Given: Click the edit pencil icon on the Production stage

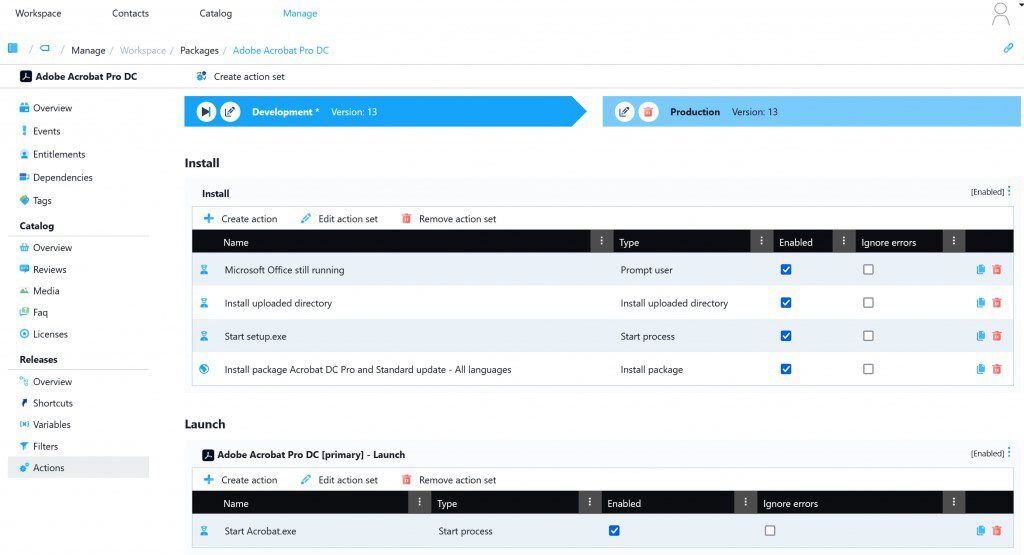Looking at the screenshot, I should 624,112.
